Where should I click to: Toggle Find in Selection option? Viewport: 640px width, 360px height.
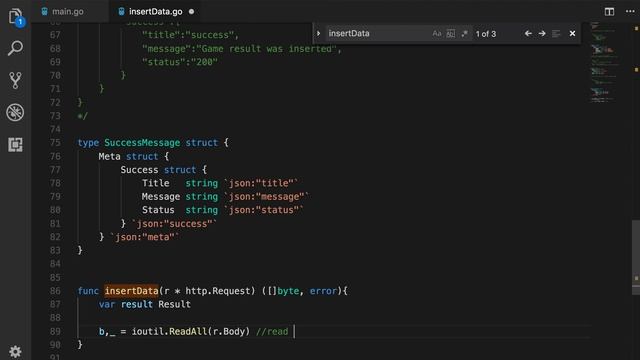coord(556,33)
